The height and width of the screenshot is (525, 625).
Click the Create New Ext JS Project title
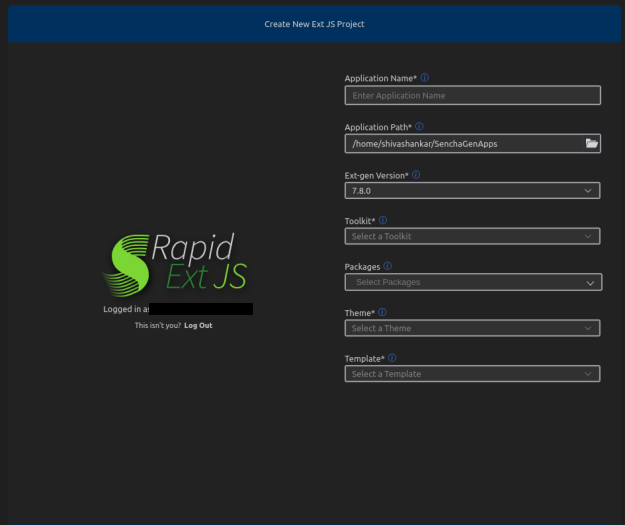tap(314, 24)
